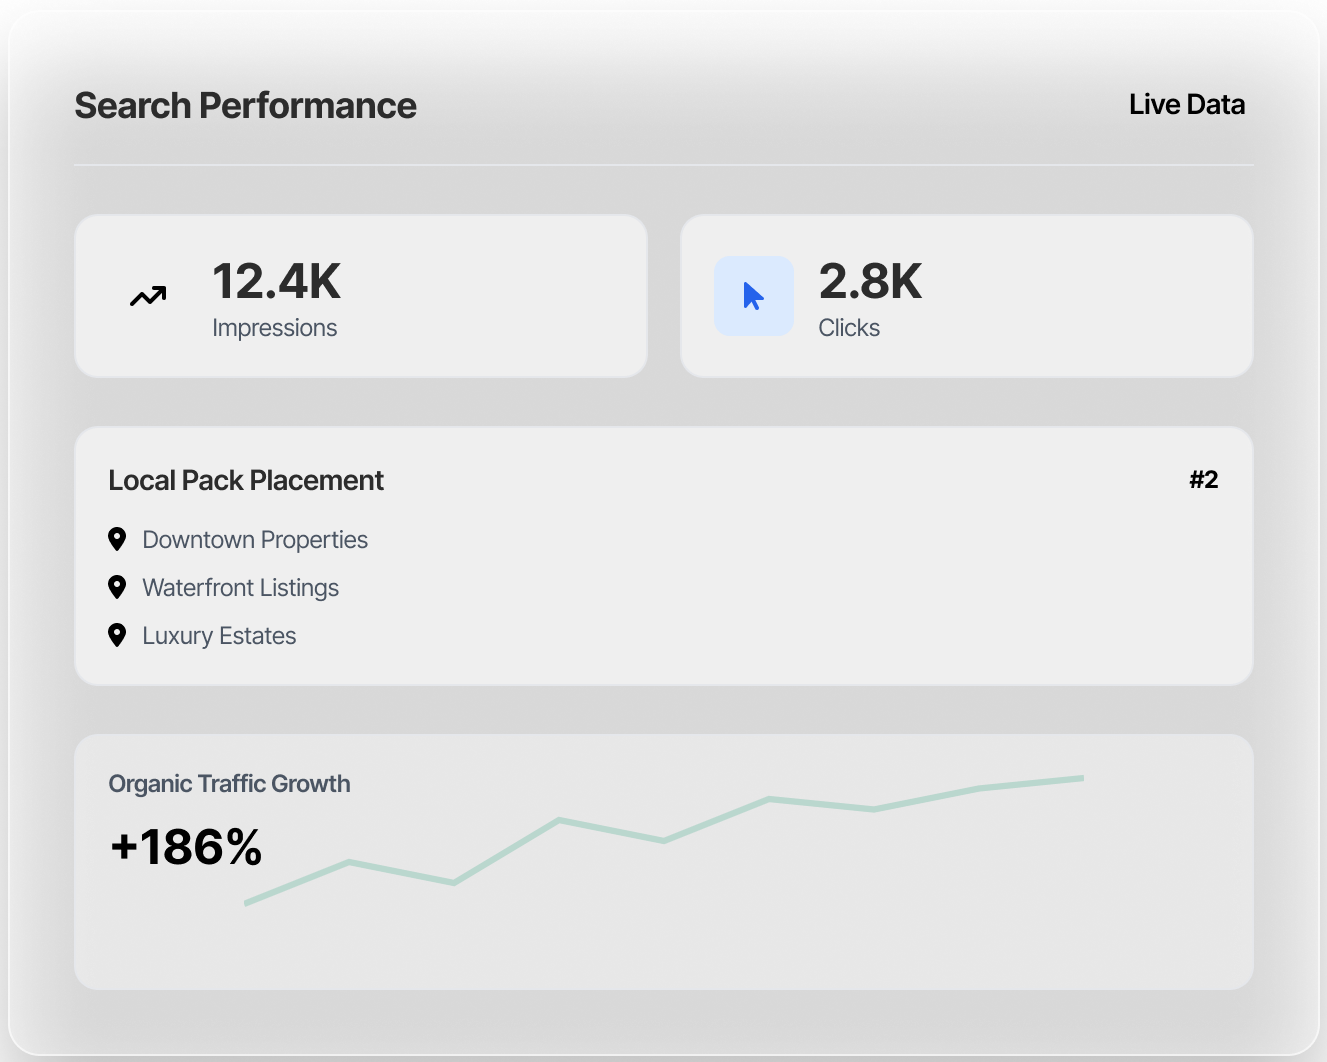Image resolution: width=1327 pixels, height=1062 pixels.
Task: Click the map pin next to Downtown Properties
Action: (117, 539)
